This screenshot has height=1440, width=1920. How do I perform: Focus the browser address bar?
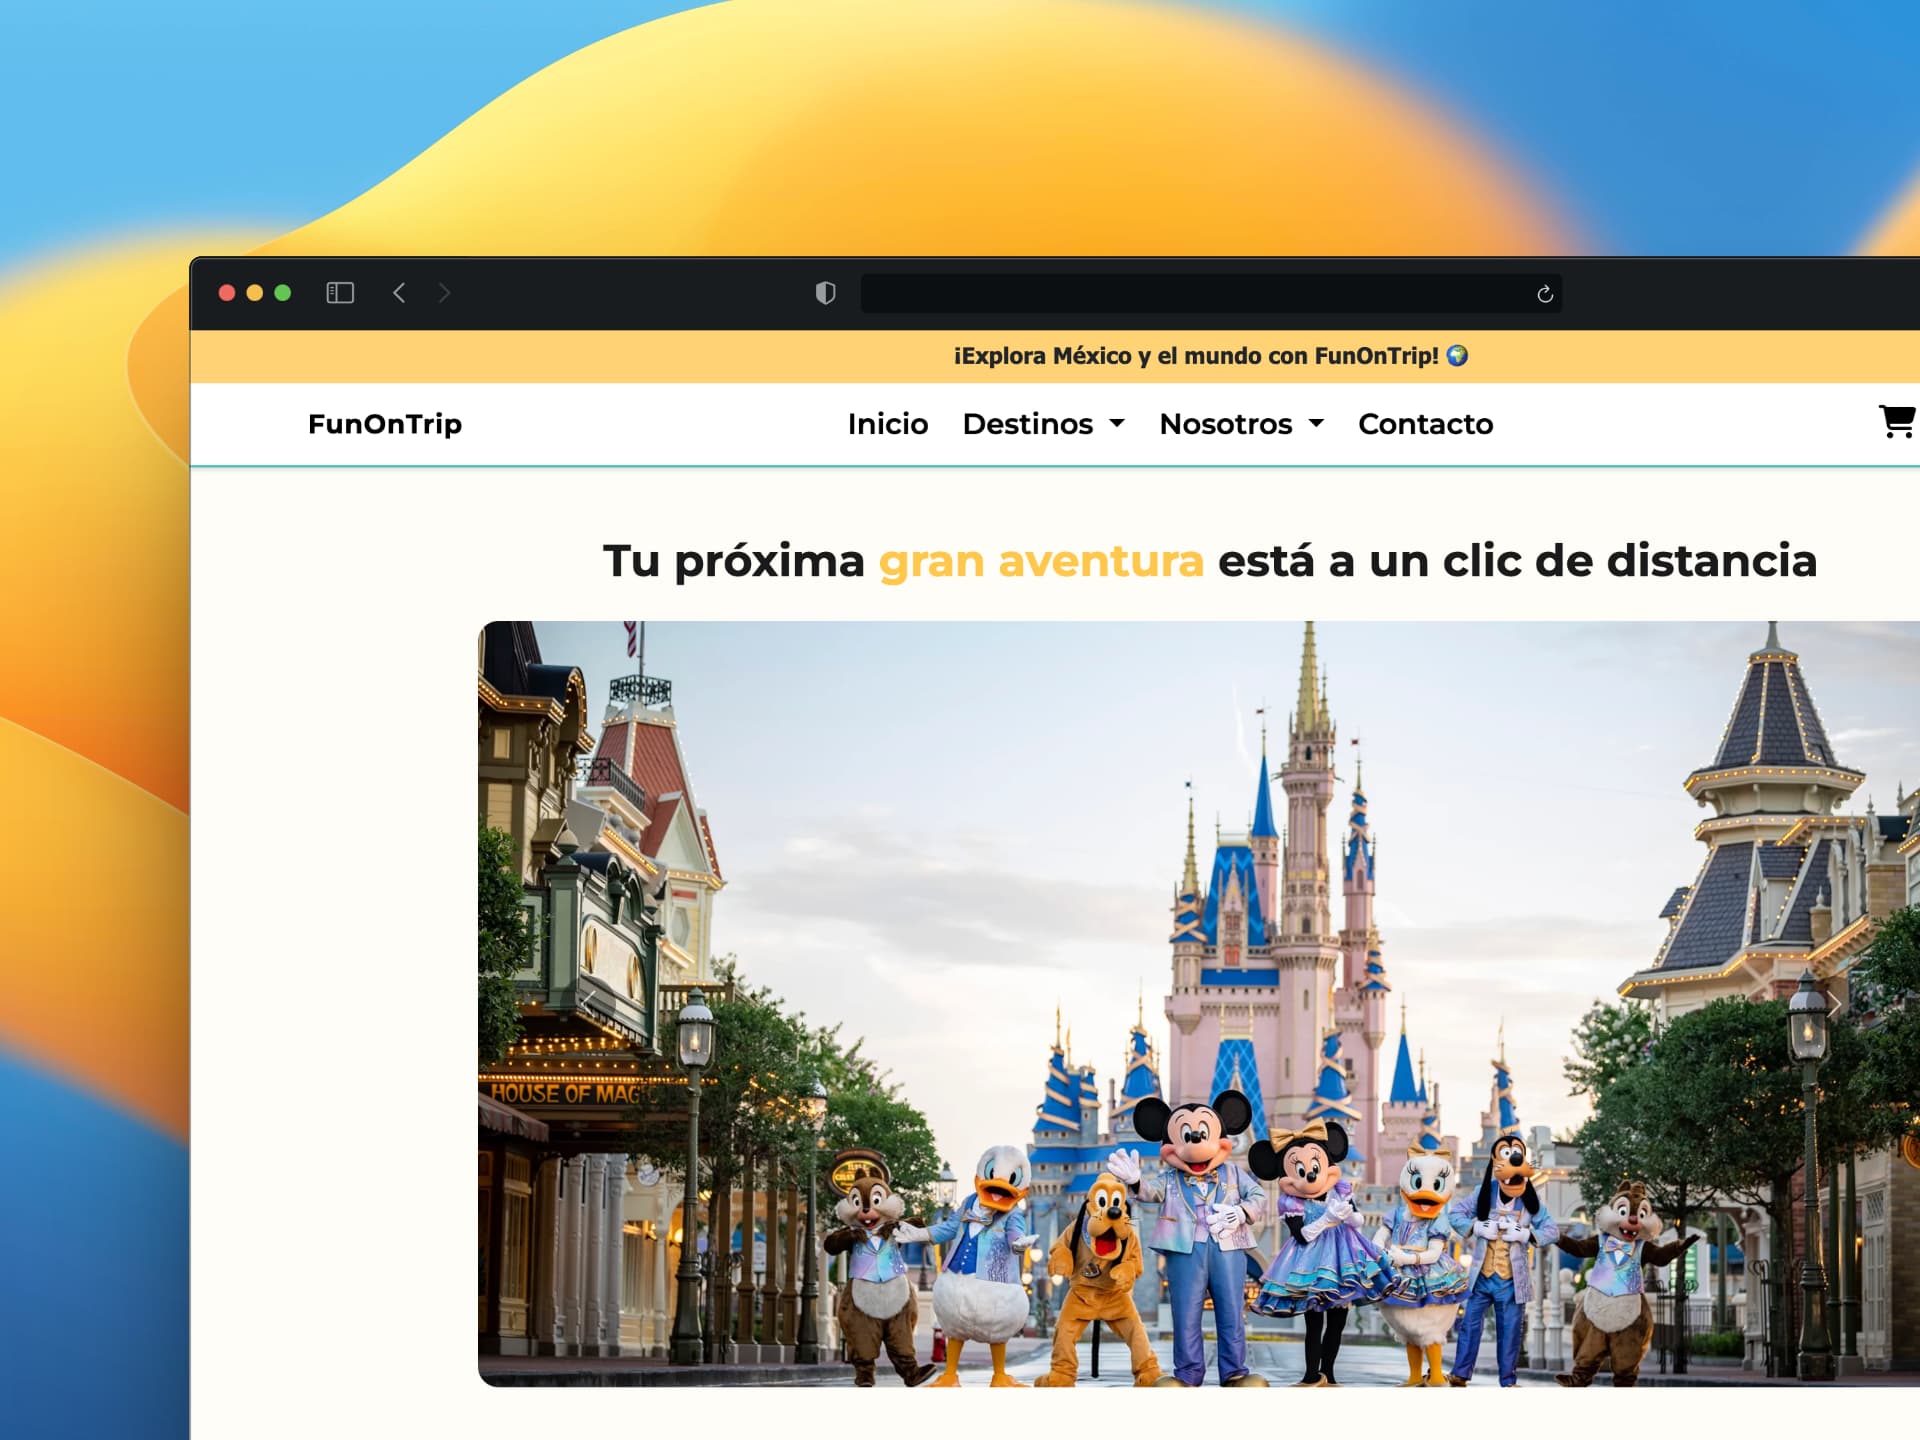1211,294
